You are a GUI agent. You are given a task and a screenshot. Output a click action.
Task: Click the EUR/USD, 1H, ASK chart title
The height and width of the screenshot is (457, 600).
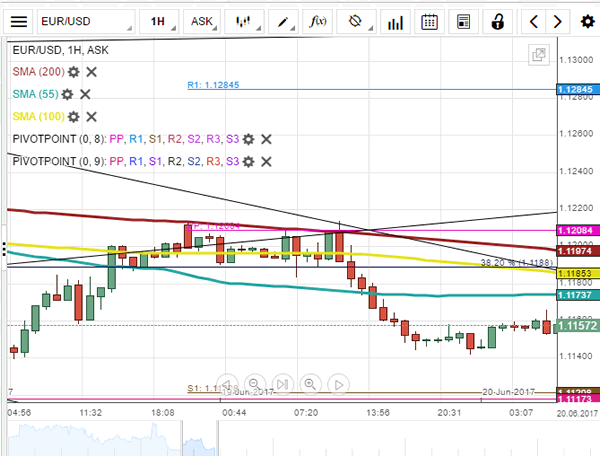[60, 50]
